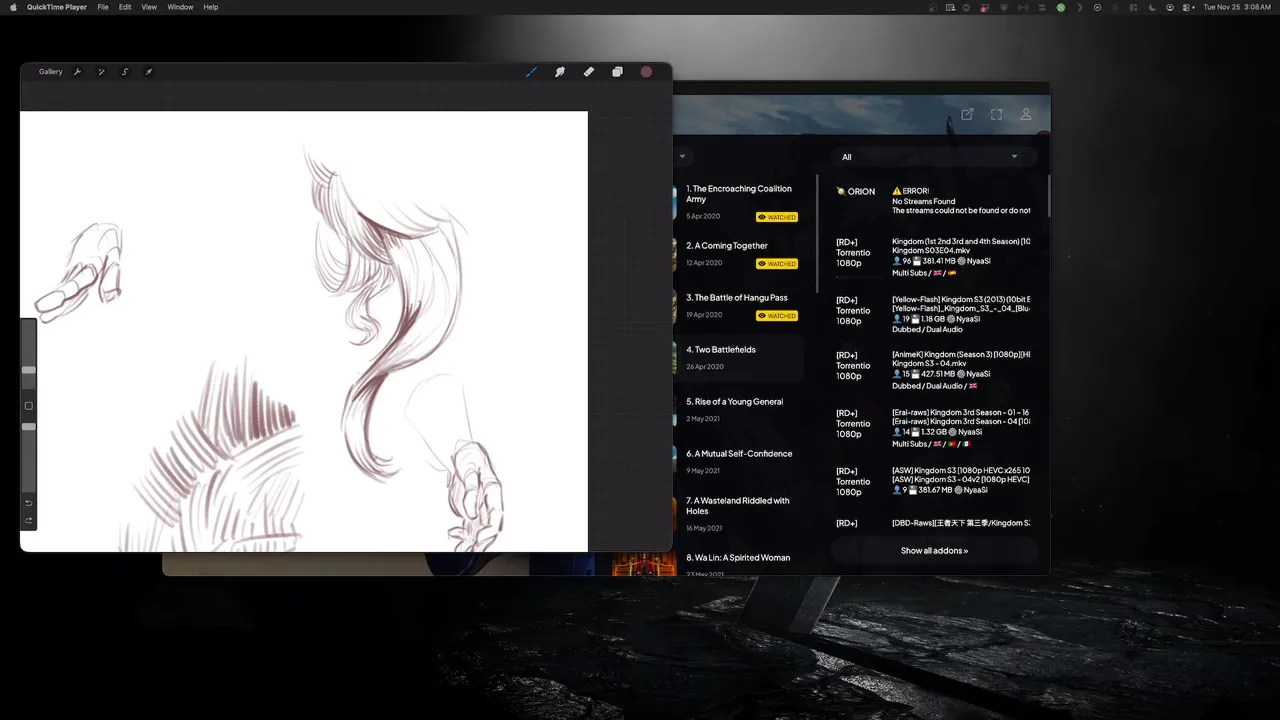The height and width of the screenshot is (720, 1280).
Task: Open the user profile icon in Stremio
Action: 1026,115
